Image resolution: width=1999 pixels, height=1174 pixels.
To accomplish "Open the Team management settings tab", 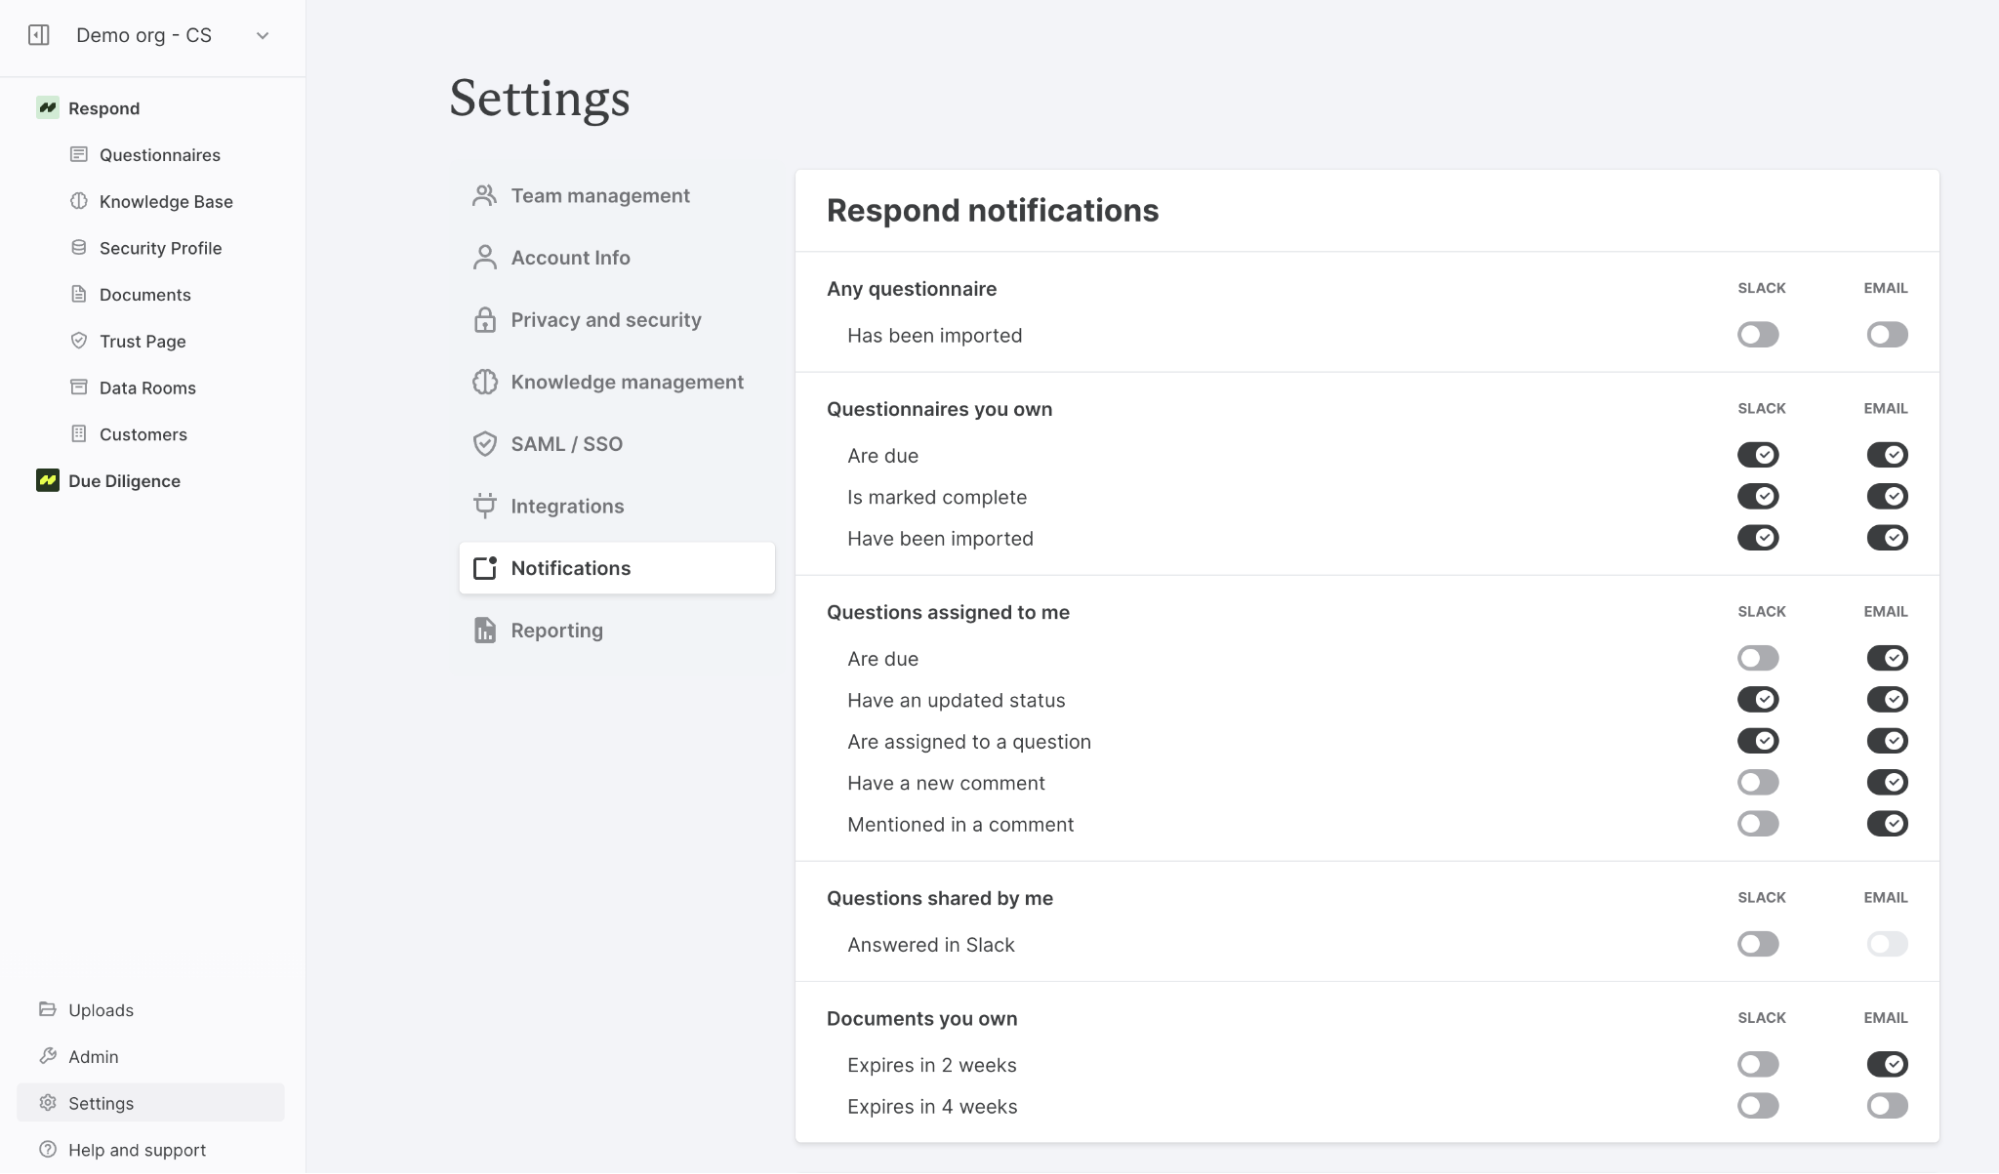I will click(617, 195).
